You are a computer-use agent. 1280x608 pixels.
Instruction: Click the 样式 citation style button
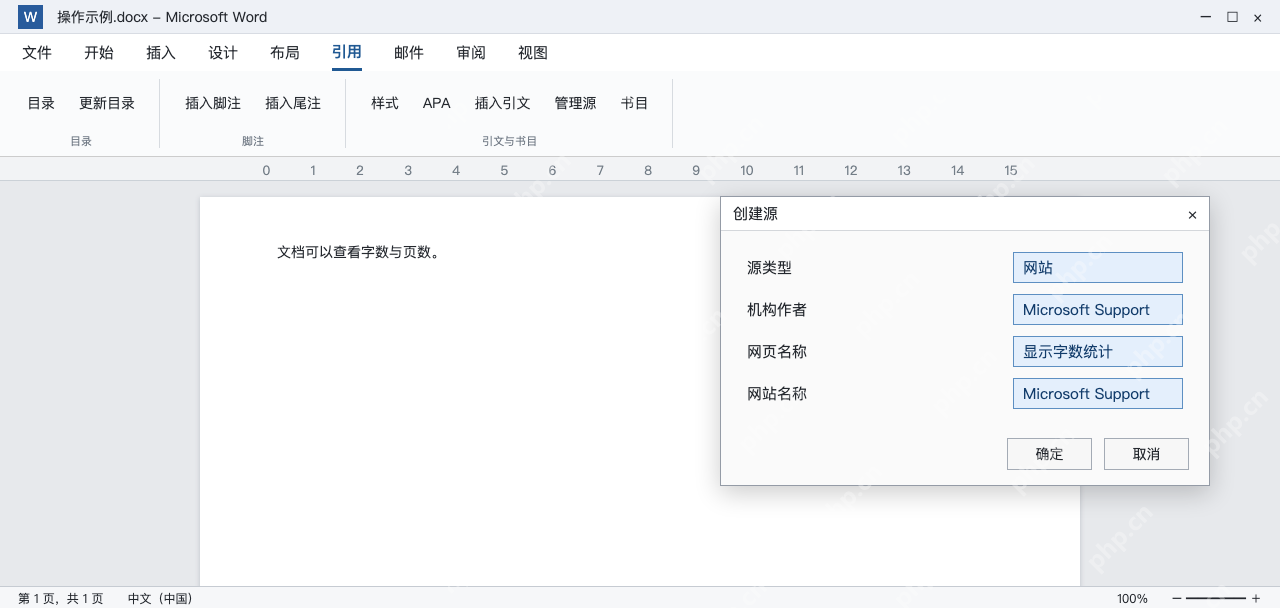pyautogui.click(x=385, y=103)
